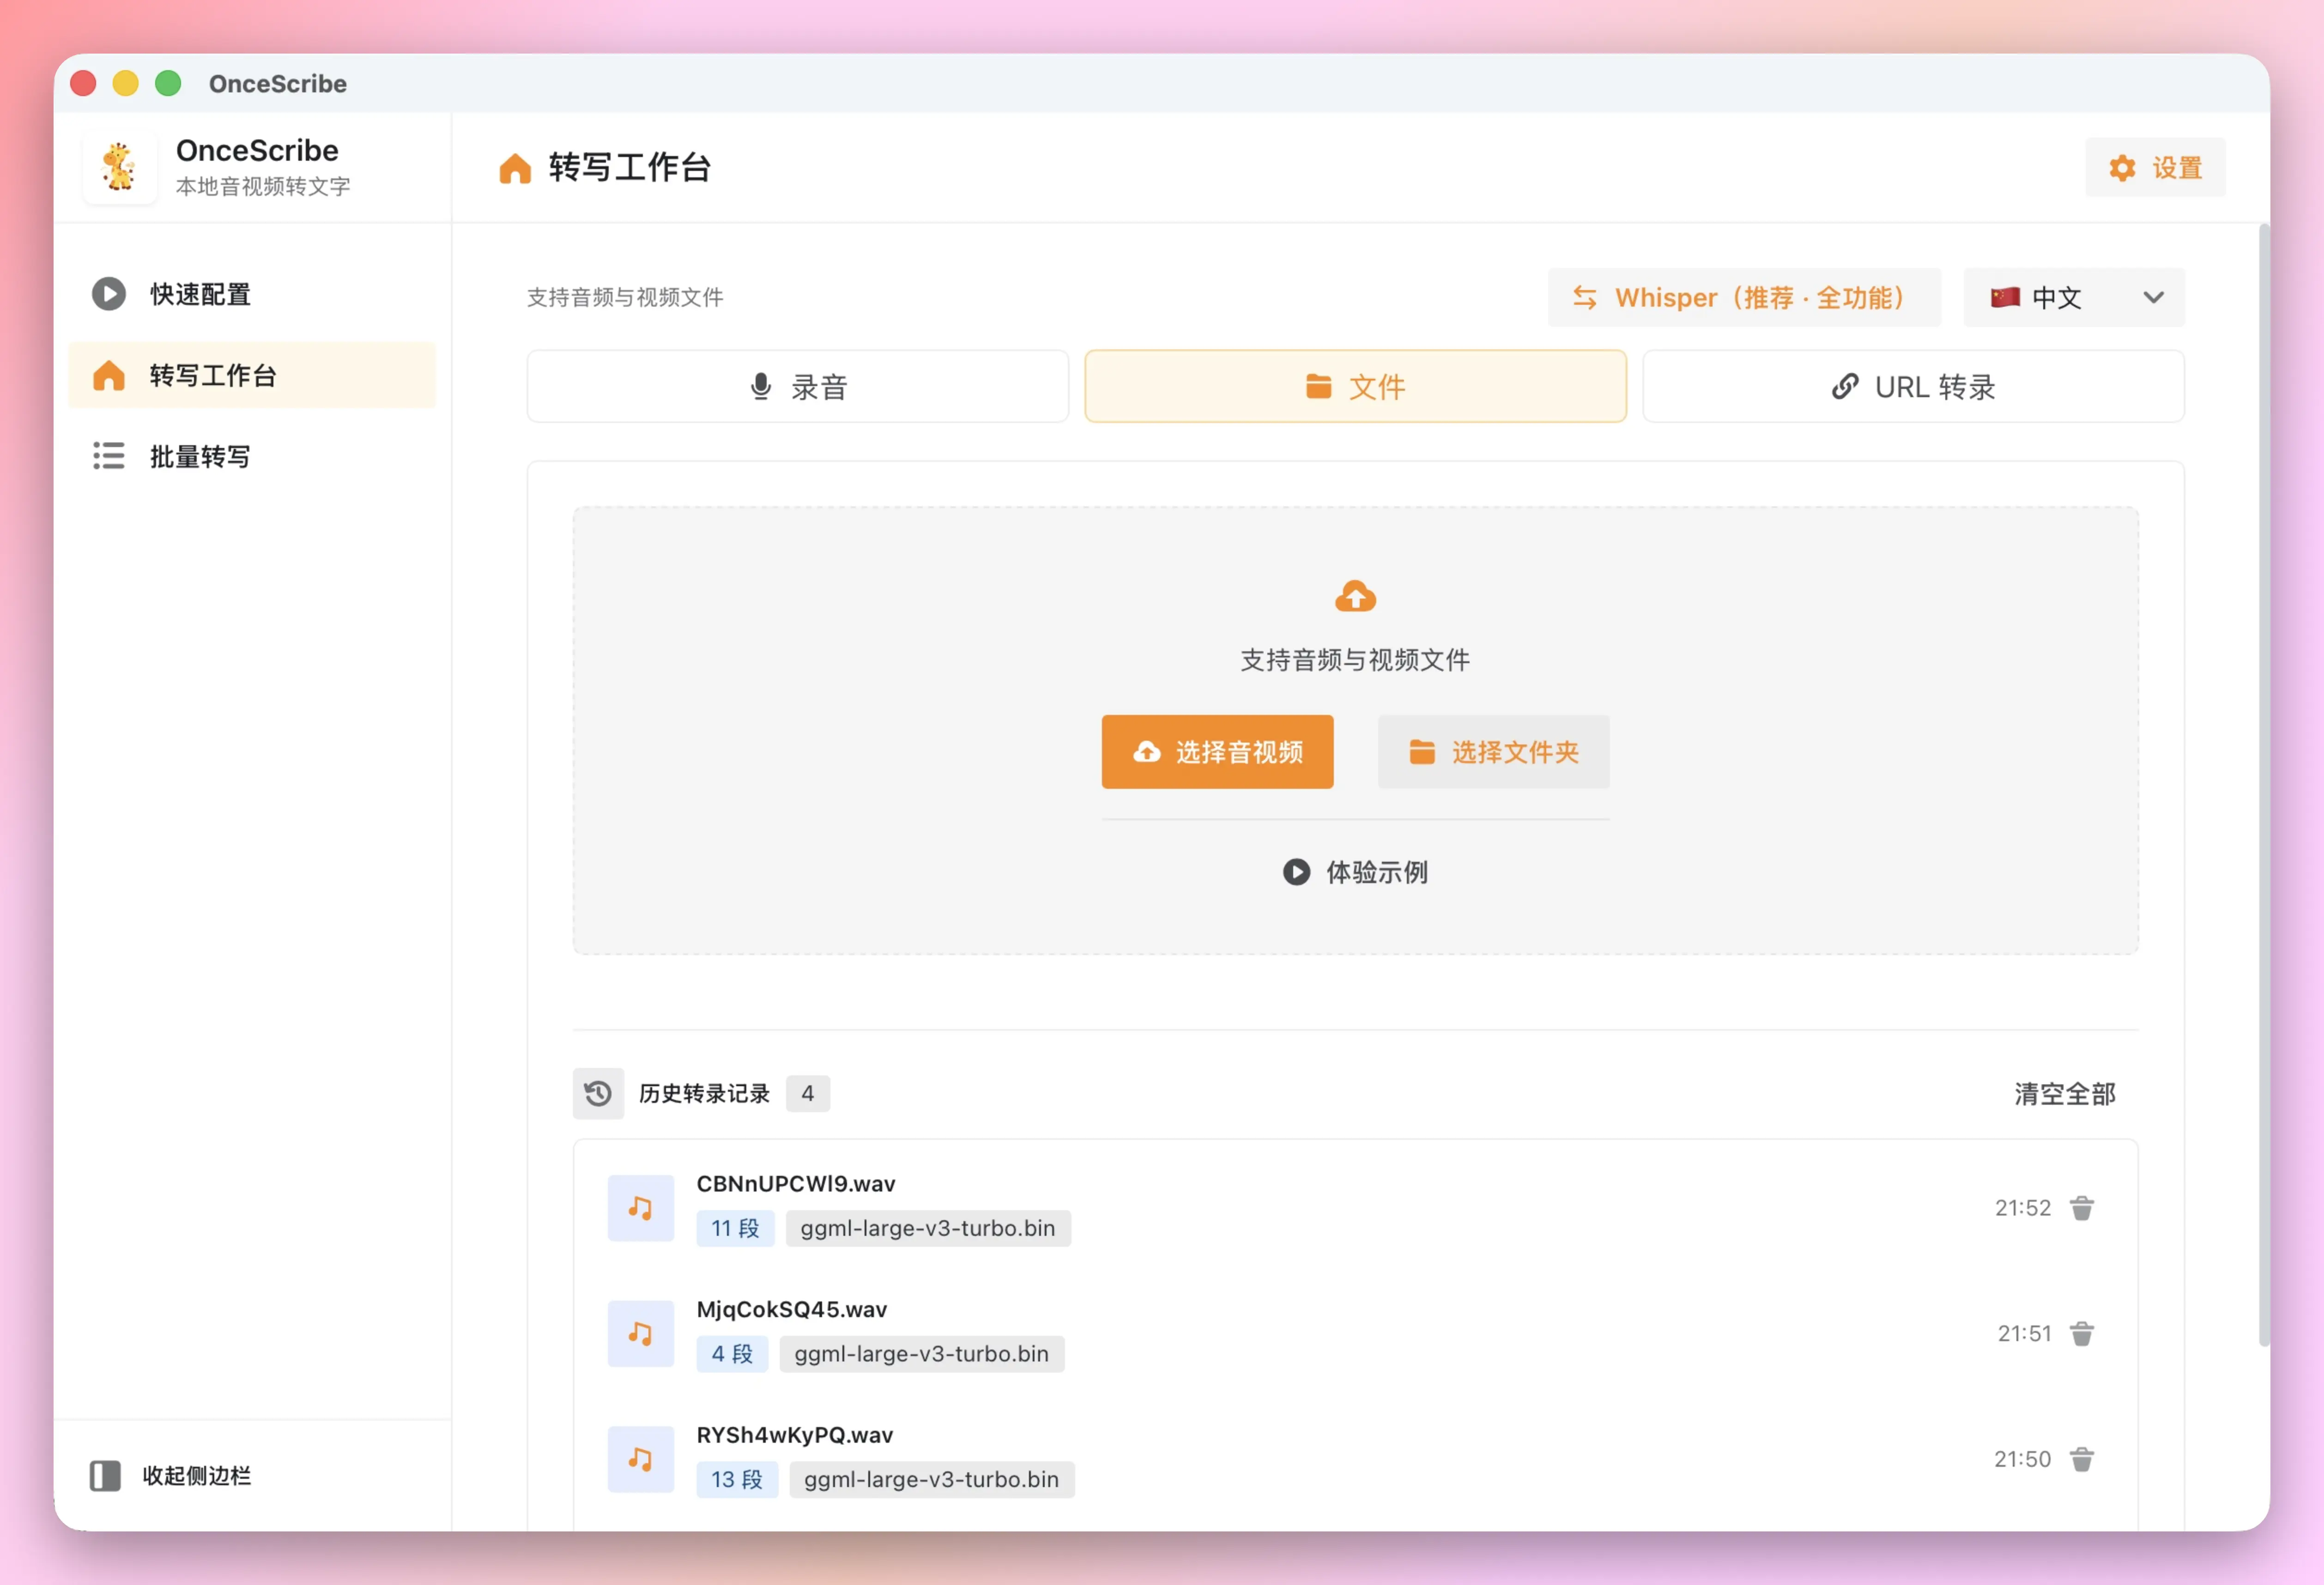
Task: Click 选择音视频 button
Action: tap(1217, 752)
